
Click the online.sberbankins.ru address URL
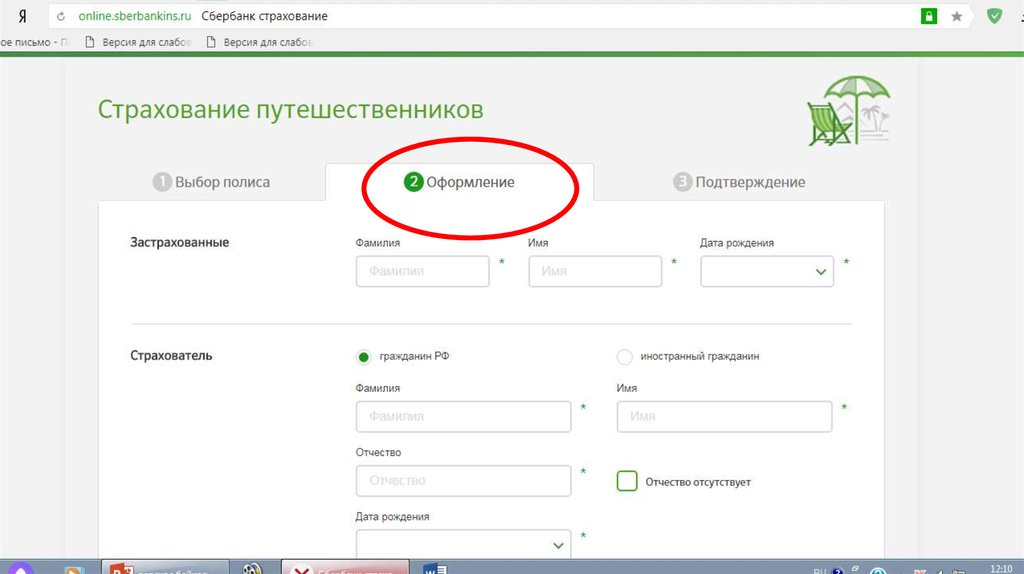pos(134,17)
